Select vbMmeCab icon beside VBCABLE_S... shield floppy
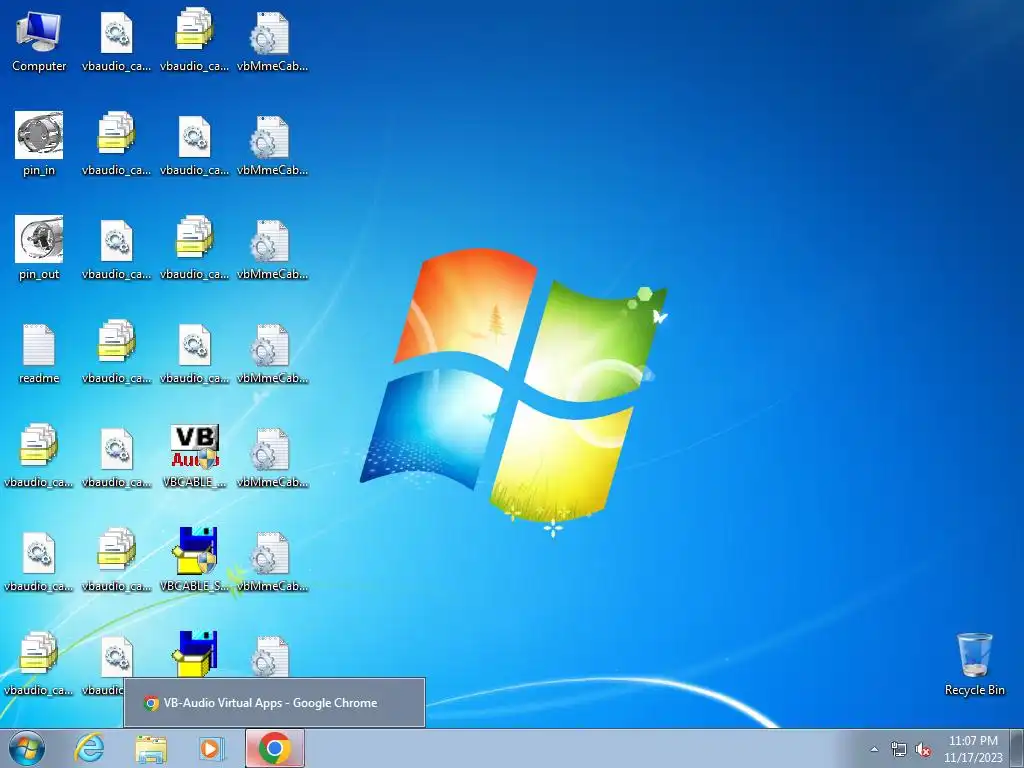Viewport: 1024px width, 768px height. click(x=272, y=561)
